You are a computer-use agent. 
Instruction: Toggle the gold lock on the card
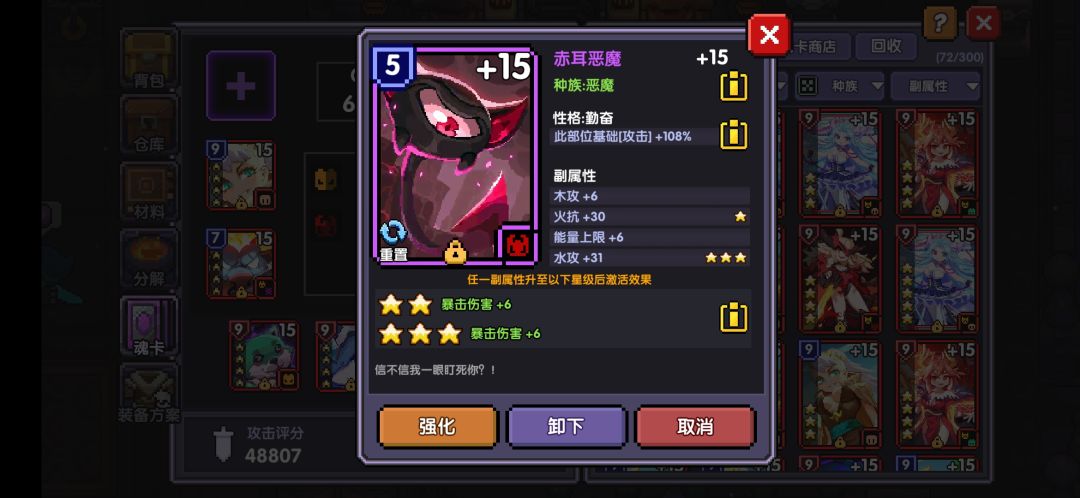(x=455, y=252)
